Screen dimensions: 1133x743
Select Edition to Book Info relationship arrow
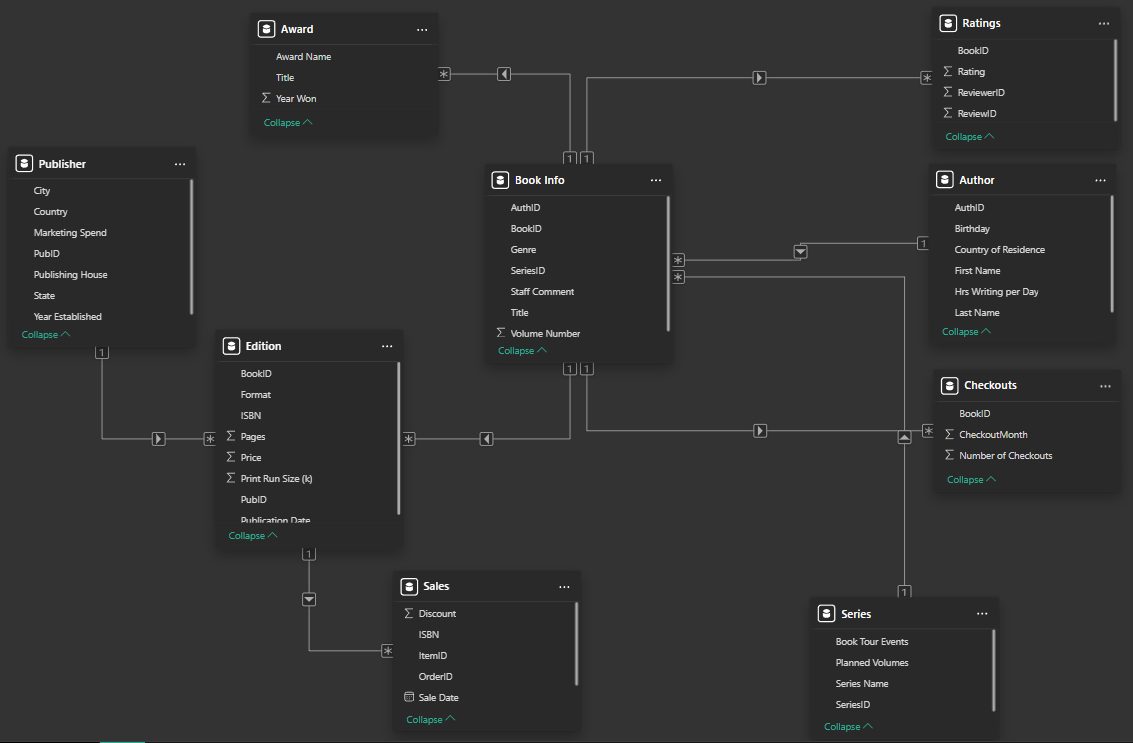tap(487, 439)
